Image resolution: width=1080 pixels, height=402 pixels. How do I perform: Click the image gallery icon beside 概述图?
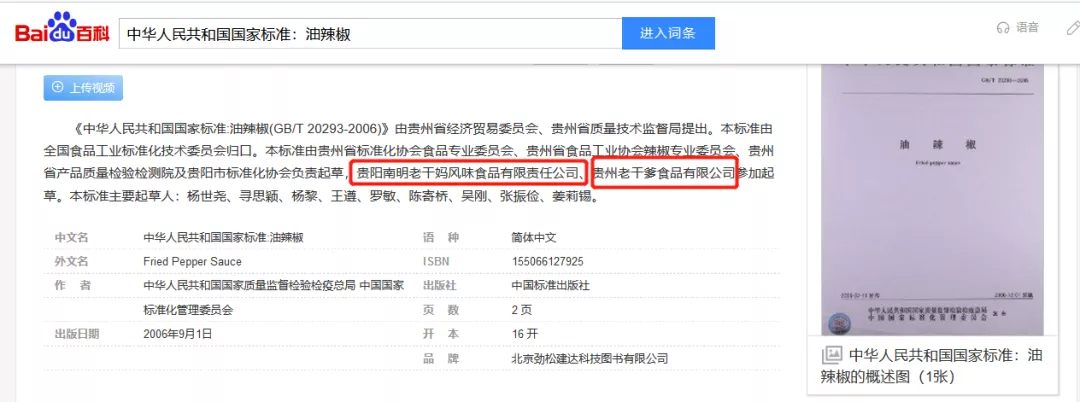pyautogui.click(x=832, y=355)
